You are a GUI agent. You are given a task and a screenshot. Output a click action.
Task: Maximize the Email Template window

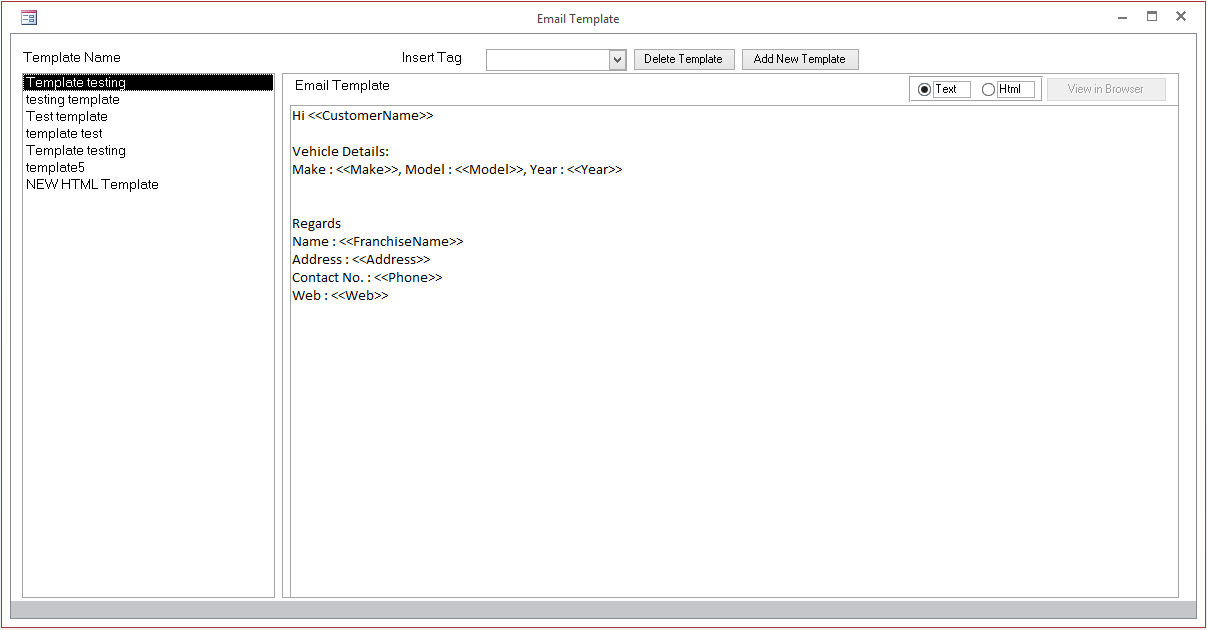(1152, 17)
